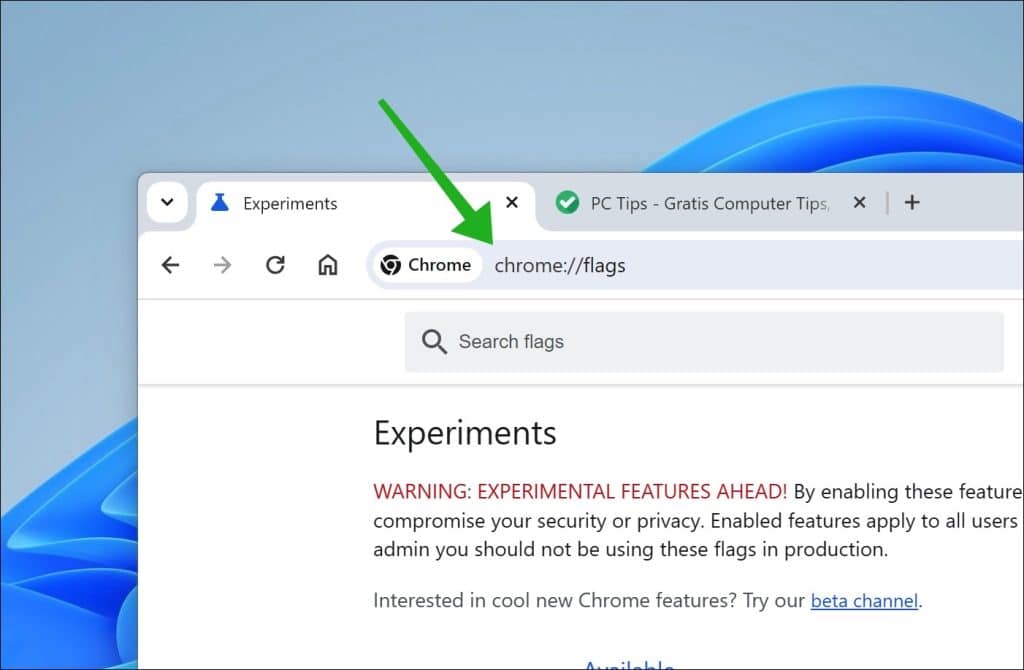Image resolution: width=1024 pixels, height=670 pixels.
Task: Close the Experiments tab
Action: coord(512,202)
